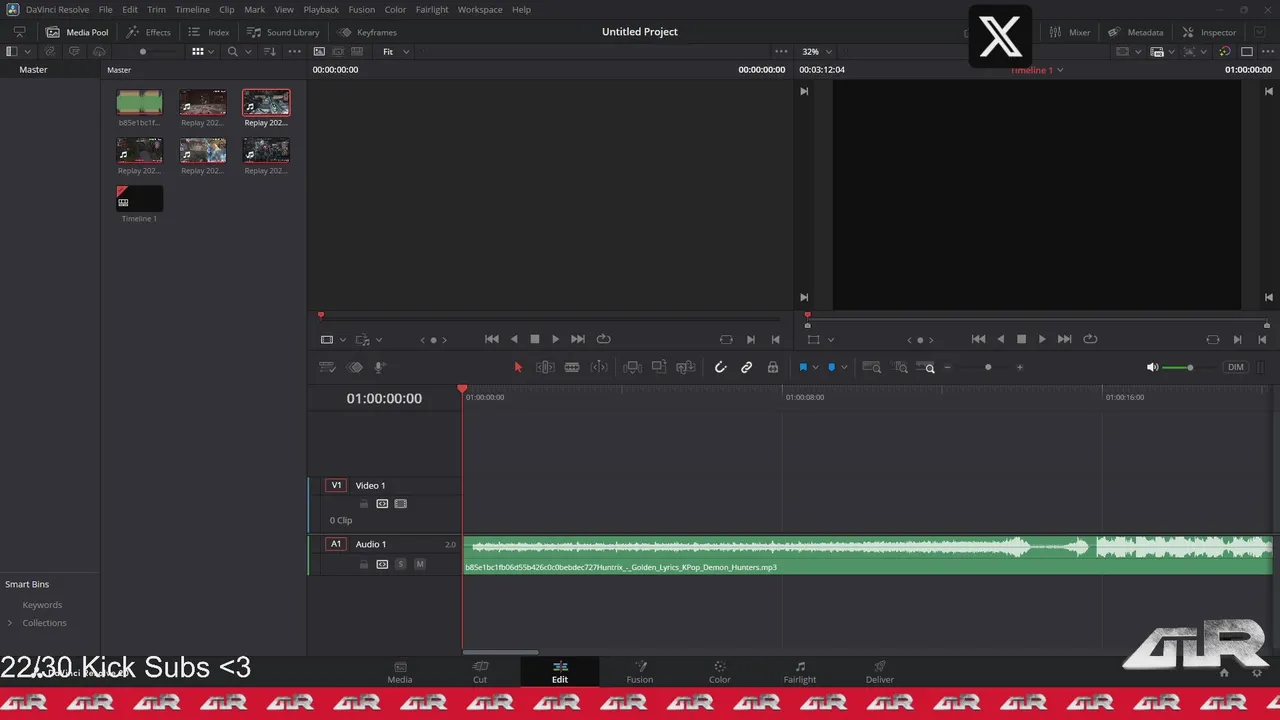This screenshot has height=720, width=1280.
Task: Toggle Auto Track Selector on Video 1
Action: [x=382, y=504]
